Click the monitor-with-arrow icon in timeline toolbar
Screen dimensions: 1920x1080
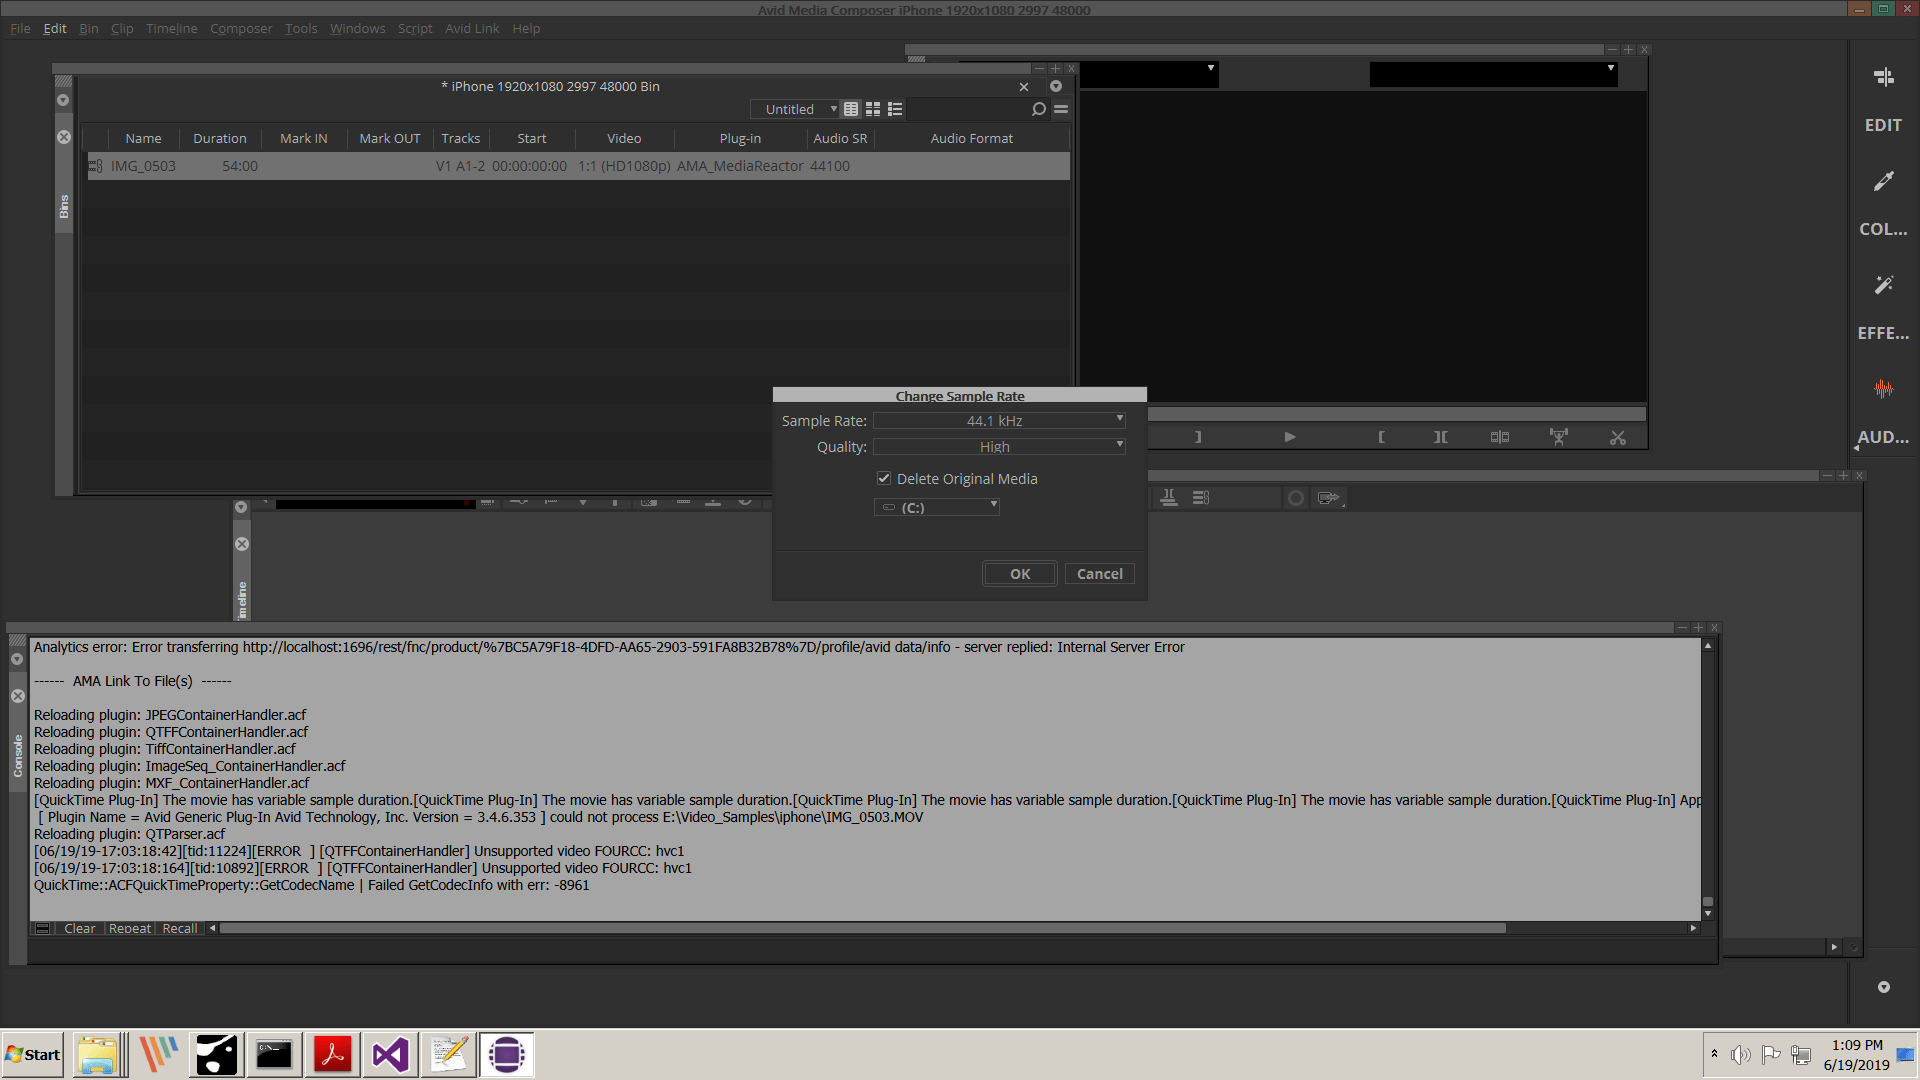1328,497
